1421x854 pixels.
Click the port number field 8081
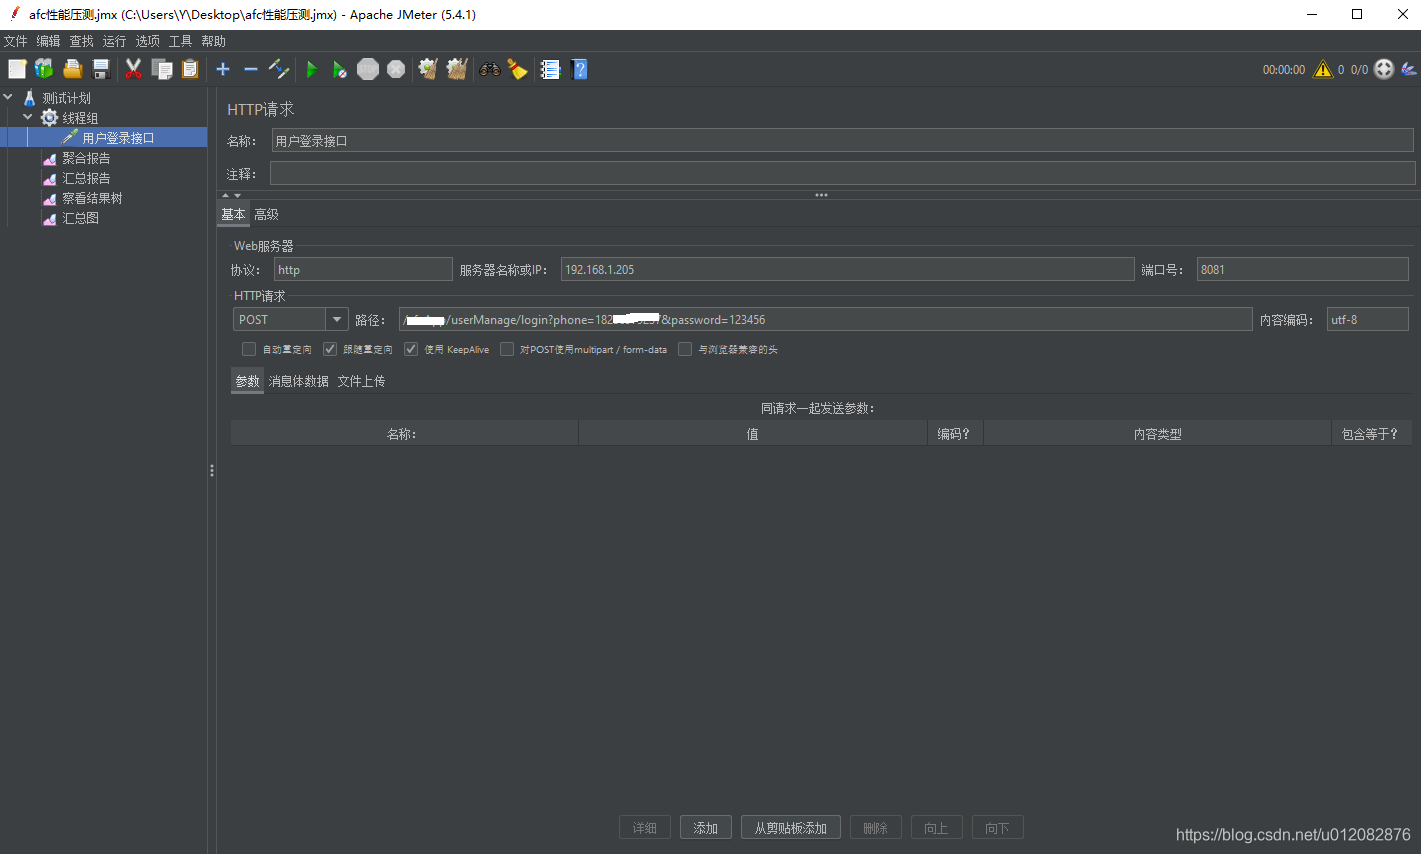click(x=1302, y=269)
